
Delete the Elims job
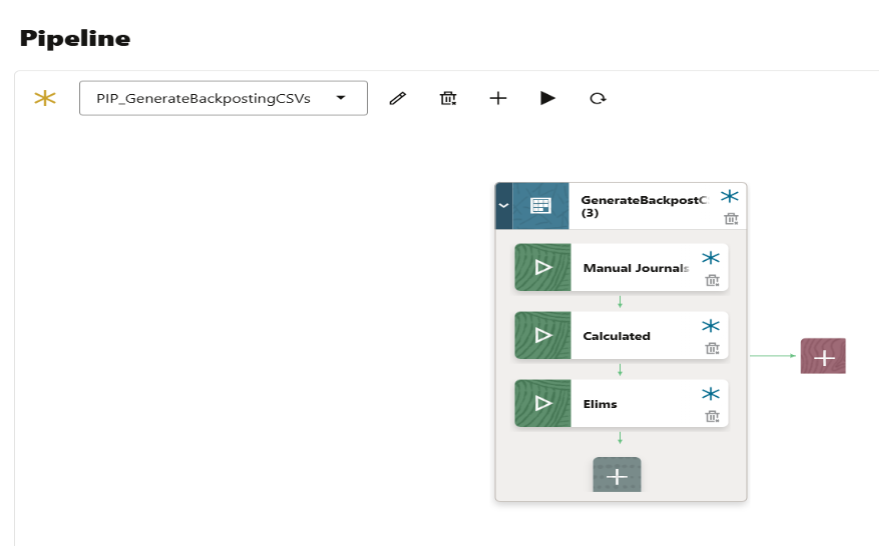tap(712, 416)
